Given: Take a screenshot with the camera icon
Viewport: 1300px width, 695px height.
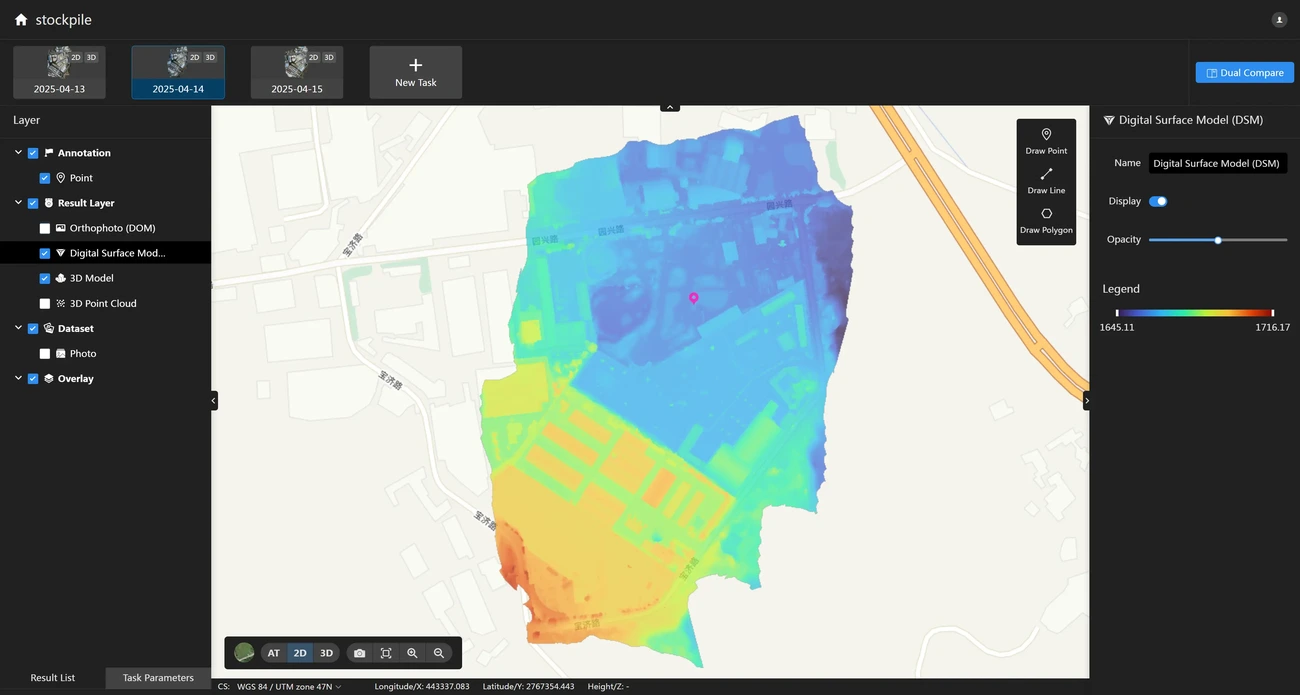Looking at the screenshot, I should (x=359, y=653).
